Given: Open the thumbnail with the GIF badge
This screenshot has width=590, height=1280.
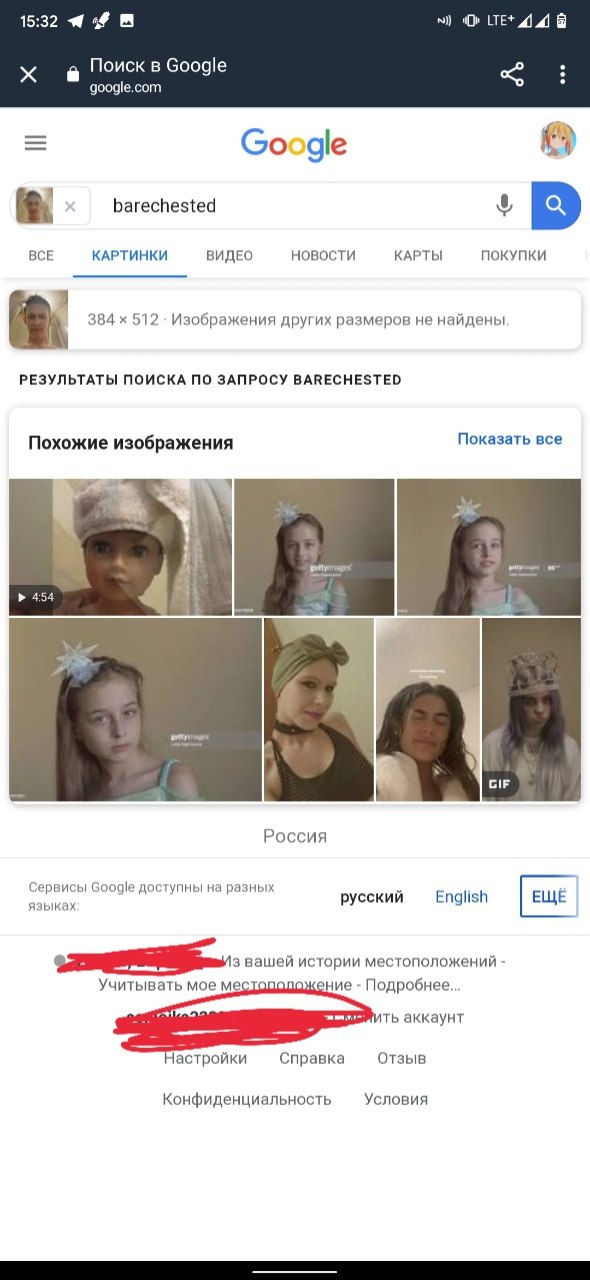Looking at the screenshot, I should pyautogui.click(x=531, y=709).
